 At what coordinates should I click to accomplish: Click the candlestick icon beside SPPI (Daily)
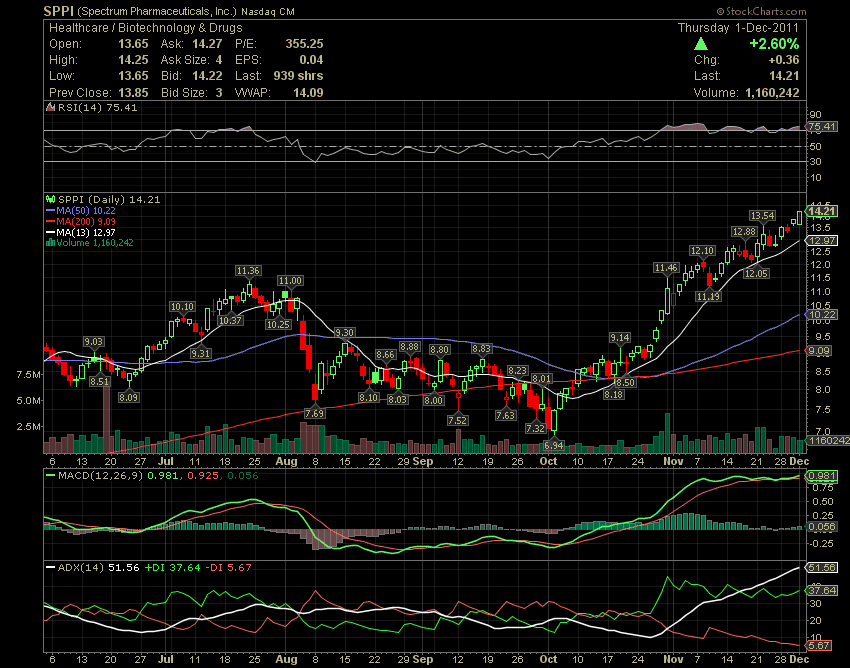click(x=49, y=199)
